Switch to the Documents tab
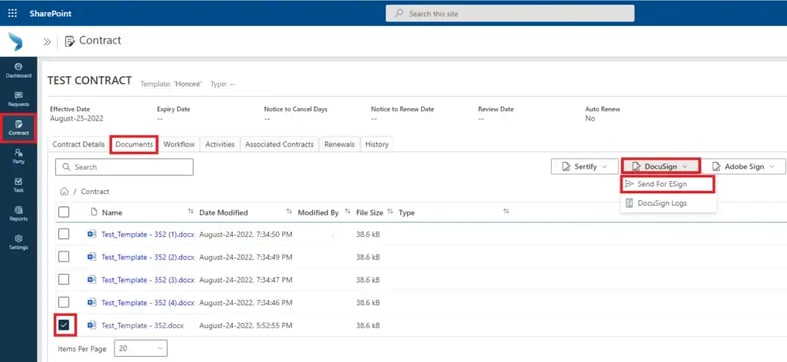 point(134,144)
